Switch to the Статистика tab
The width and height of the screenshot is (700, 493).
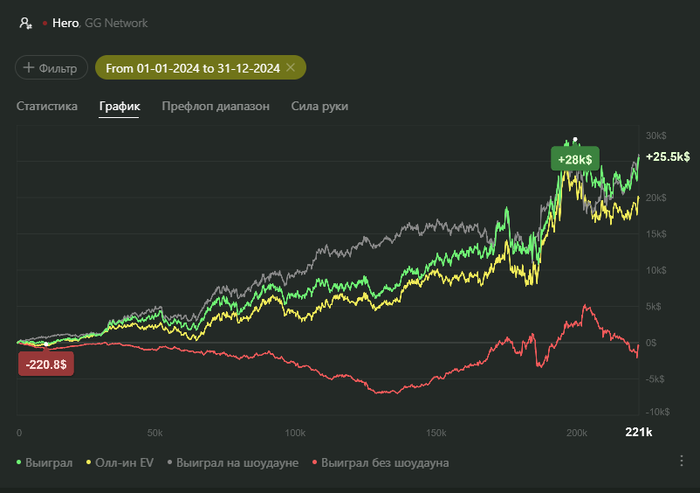[47, 106]
